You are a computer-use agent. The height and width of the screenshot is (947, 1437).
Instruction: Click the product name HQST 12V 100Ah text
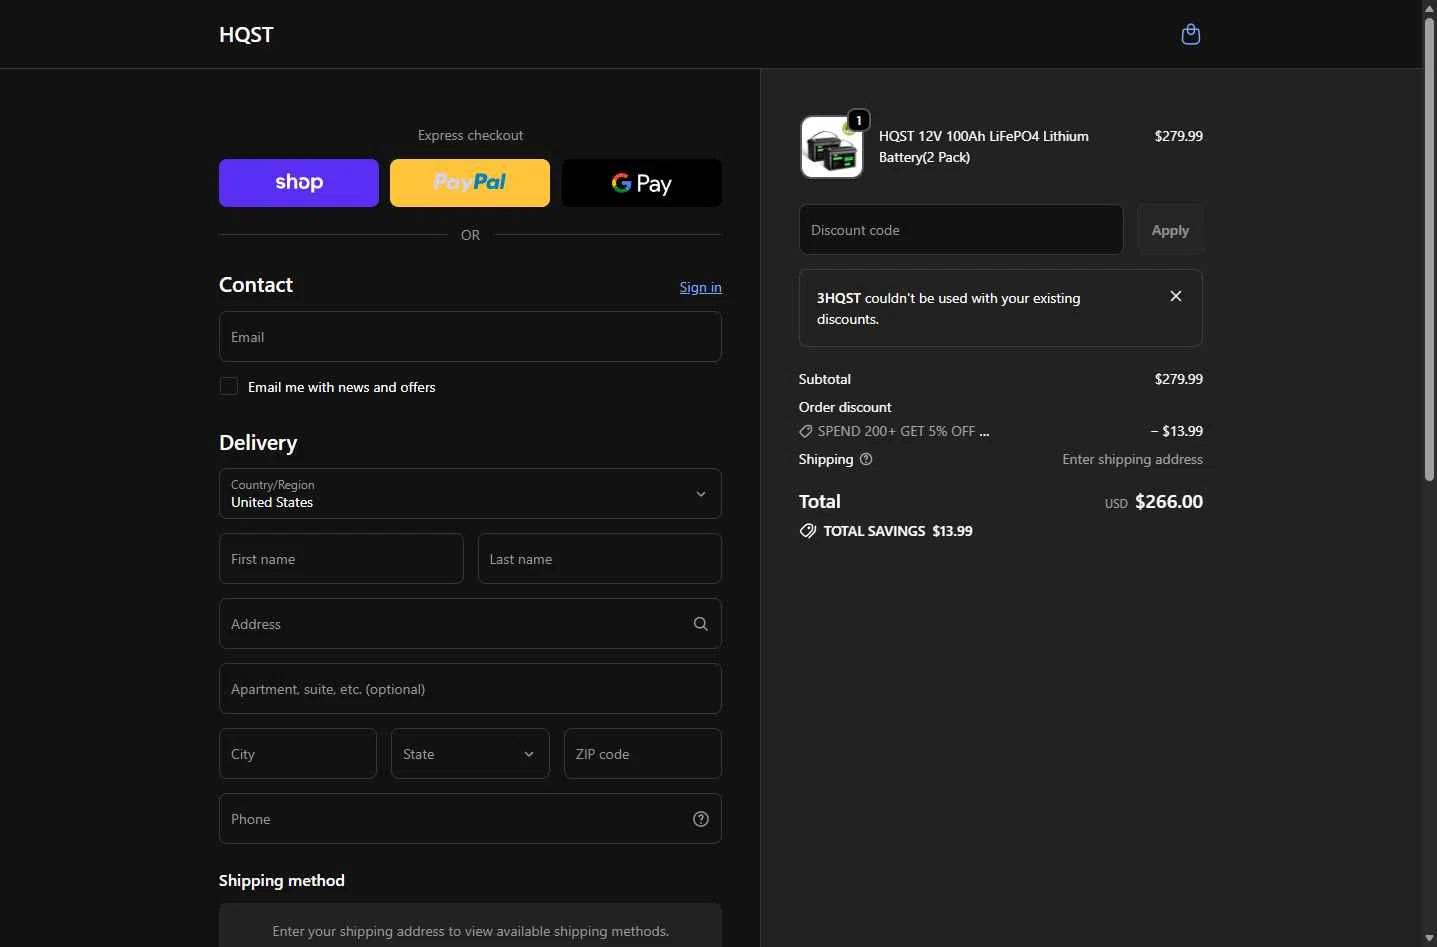984,146
